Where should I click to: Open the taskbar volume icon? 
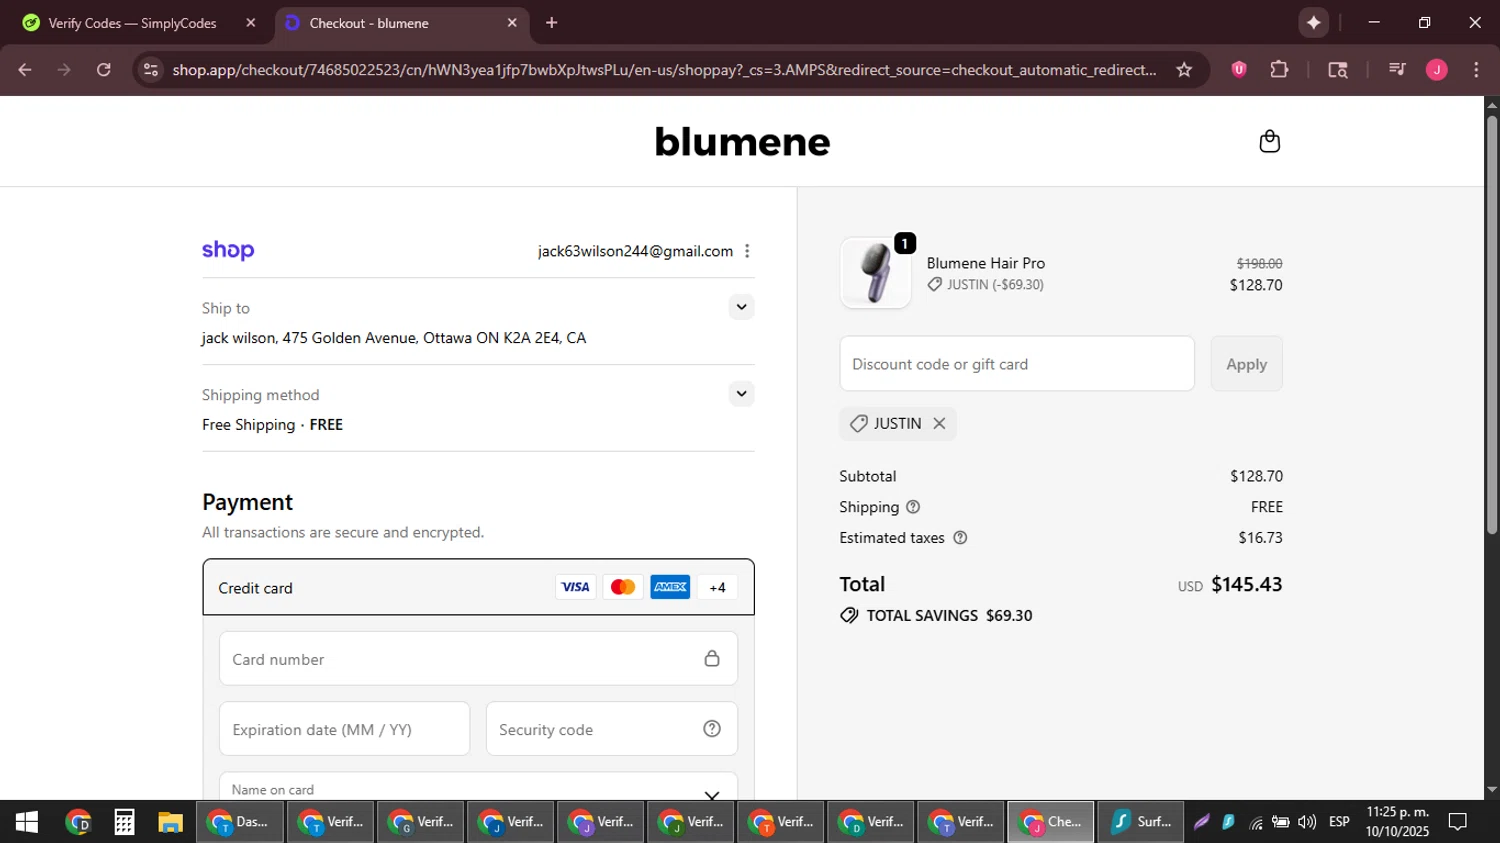pyautogui.click(x=1307, y=822)
